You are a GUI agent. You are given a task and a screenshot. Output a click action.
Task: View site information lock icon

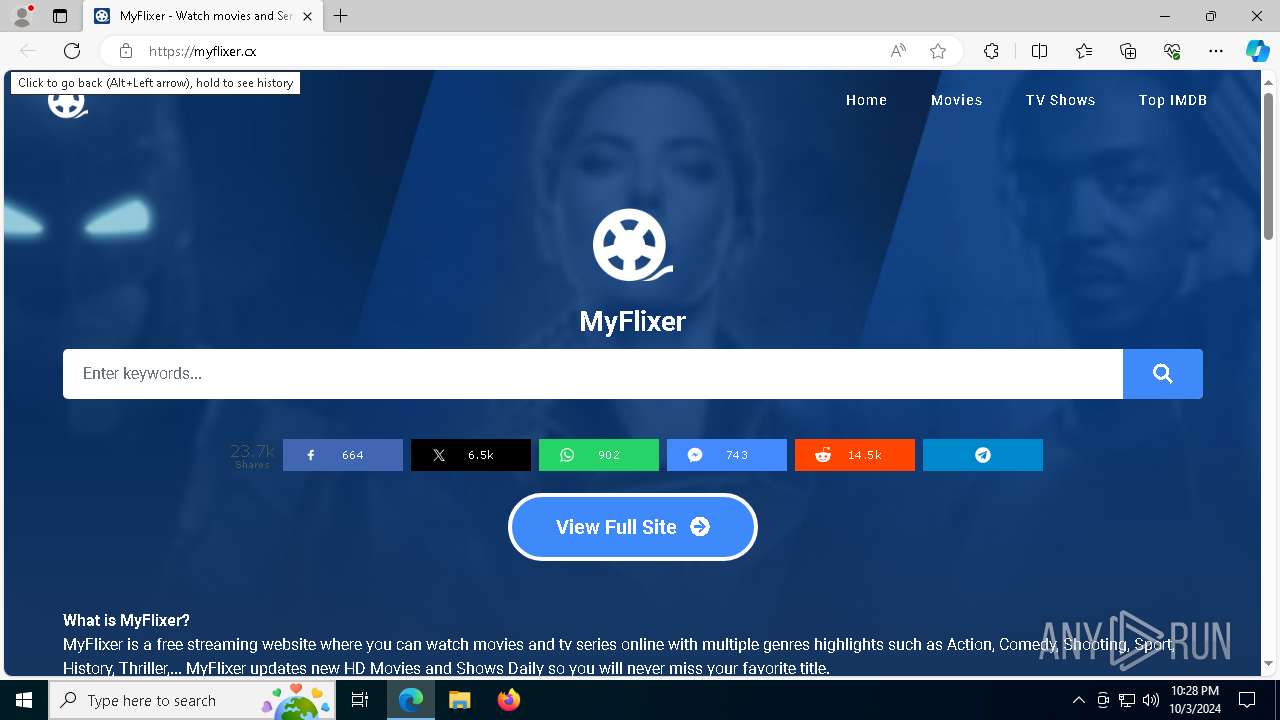pyautogui.click(x=126, y=51)
